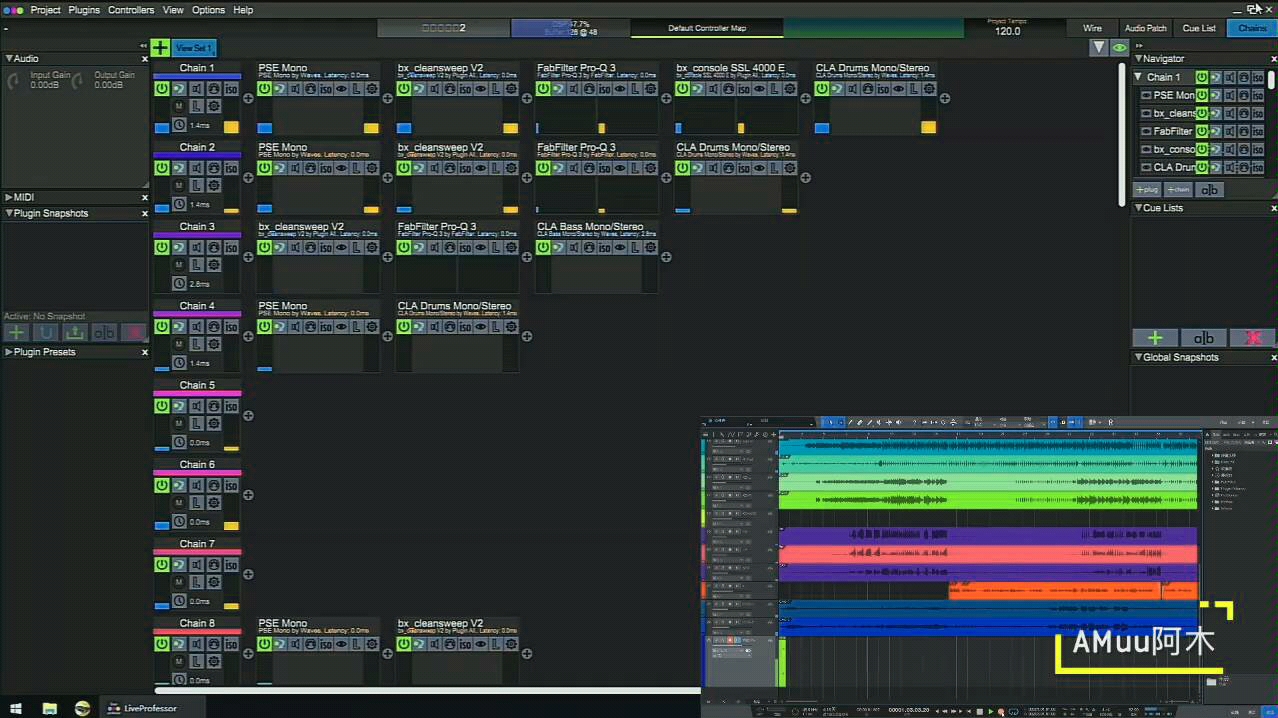Toggle visibility of PSE Mono in the Navigator list
Image resolution: width=1278 pixels, height=718 pixels.
click(x=1148, y=95)
